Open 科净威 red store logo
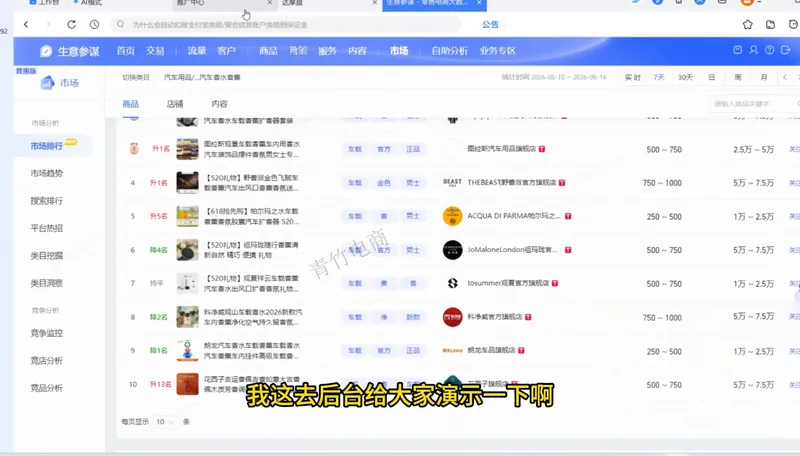Image resolution: width=800 pixels, height=456 pixels. pyautogui.click(x=452, y=317)
